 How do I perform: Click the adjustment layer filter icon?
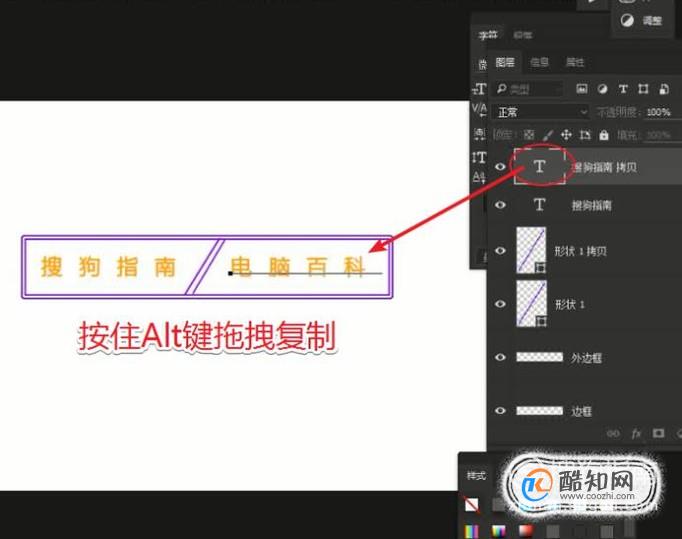(x=602, y=89)
